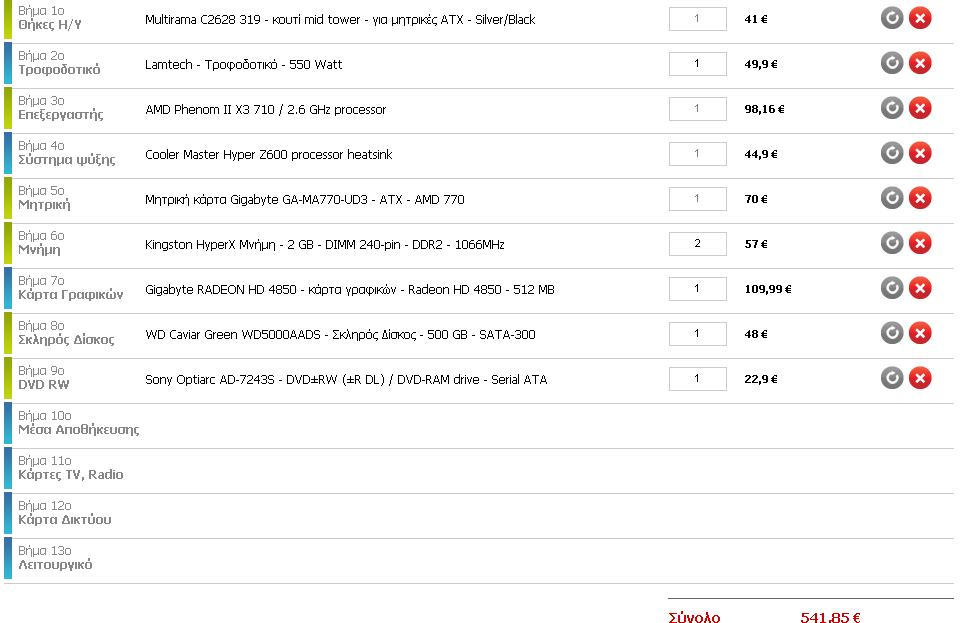Image resolution: width=960 pixels, height=623 pixels.
Task: Click the gray refresh icon for Kingston HyperX memory
Action: pos(892,243)
